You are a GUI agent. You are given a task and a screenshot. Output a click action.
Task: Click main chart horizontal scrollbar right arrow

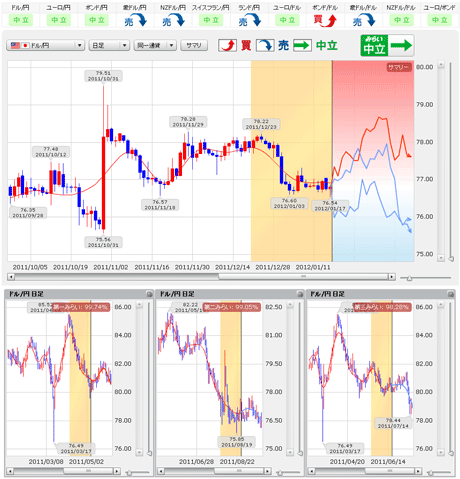point(392,277)
